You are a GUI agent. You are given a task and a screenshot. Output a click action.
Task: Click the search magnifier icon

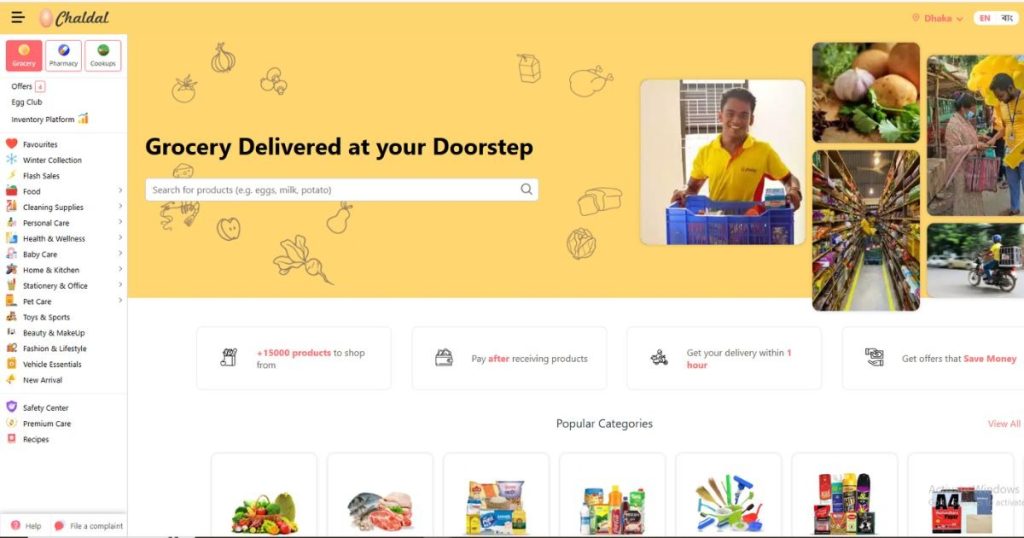(x=526, y=189)
